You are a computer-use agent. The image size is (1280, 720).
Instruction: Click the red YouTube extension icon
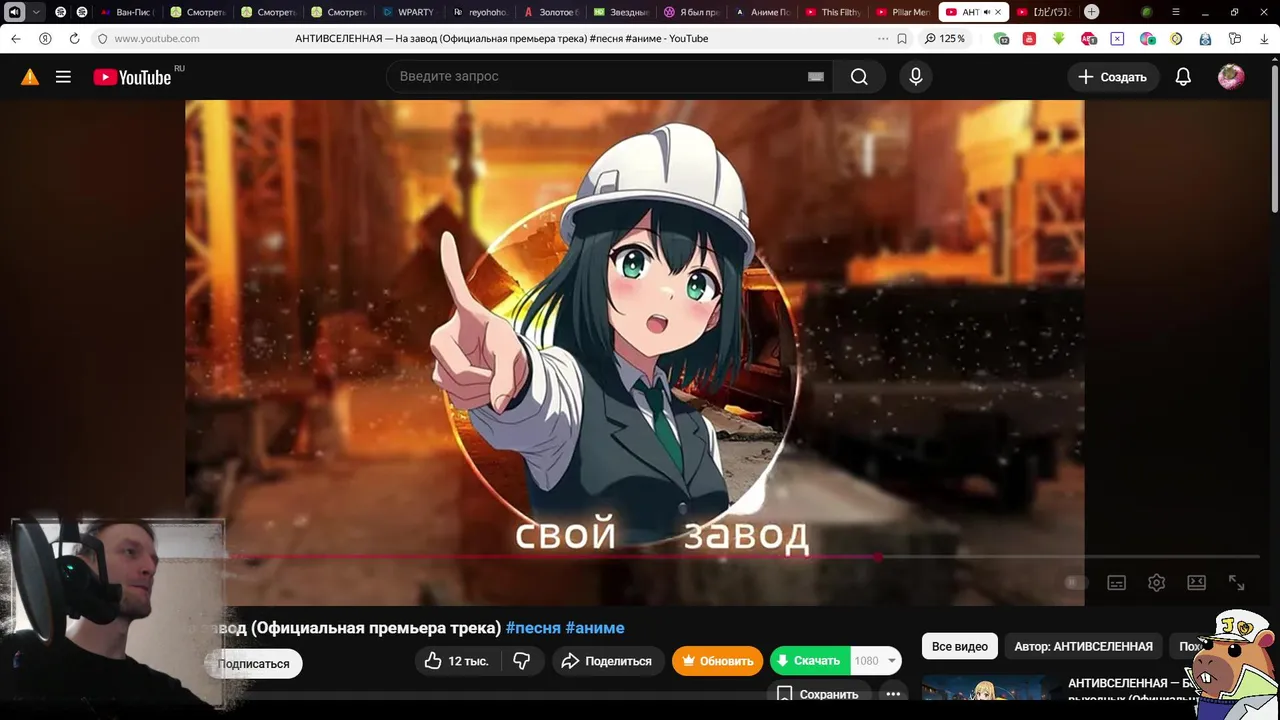coord(1029,38)
